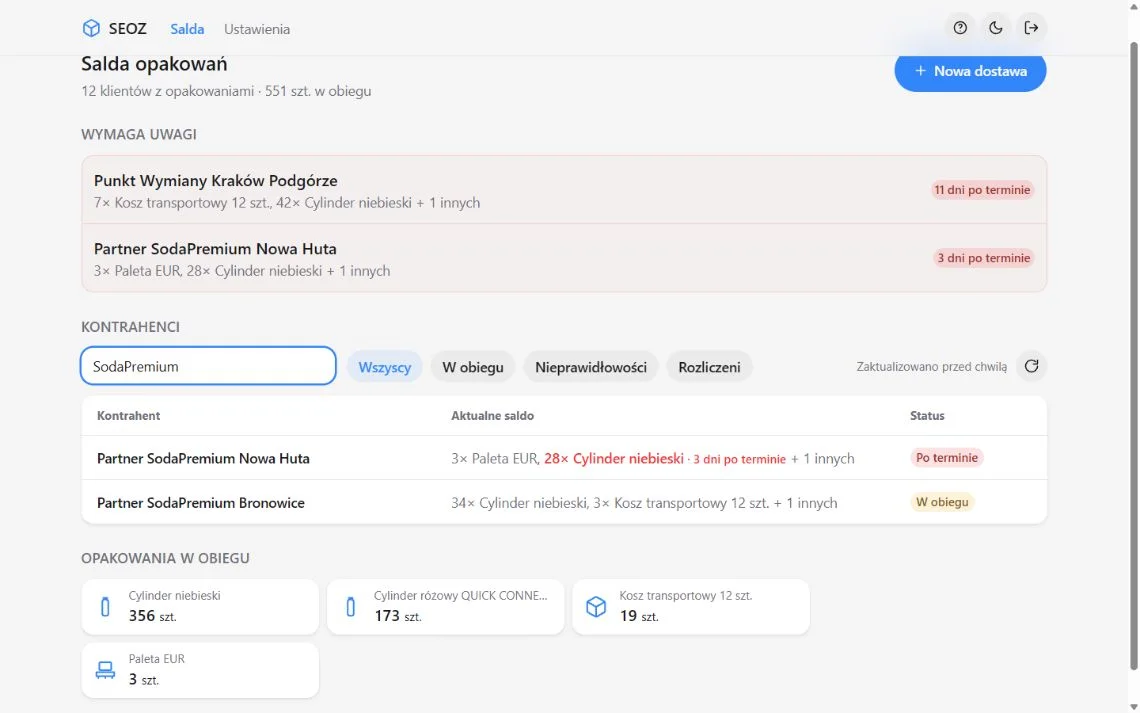Screen dimensions: 1140x713
Task: Click the Status column header
Action: click(x=927, y=416)
